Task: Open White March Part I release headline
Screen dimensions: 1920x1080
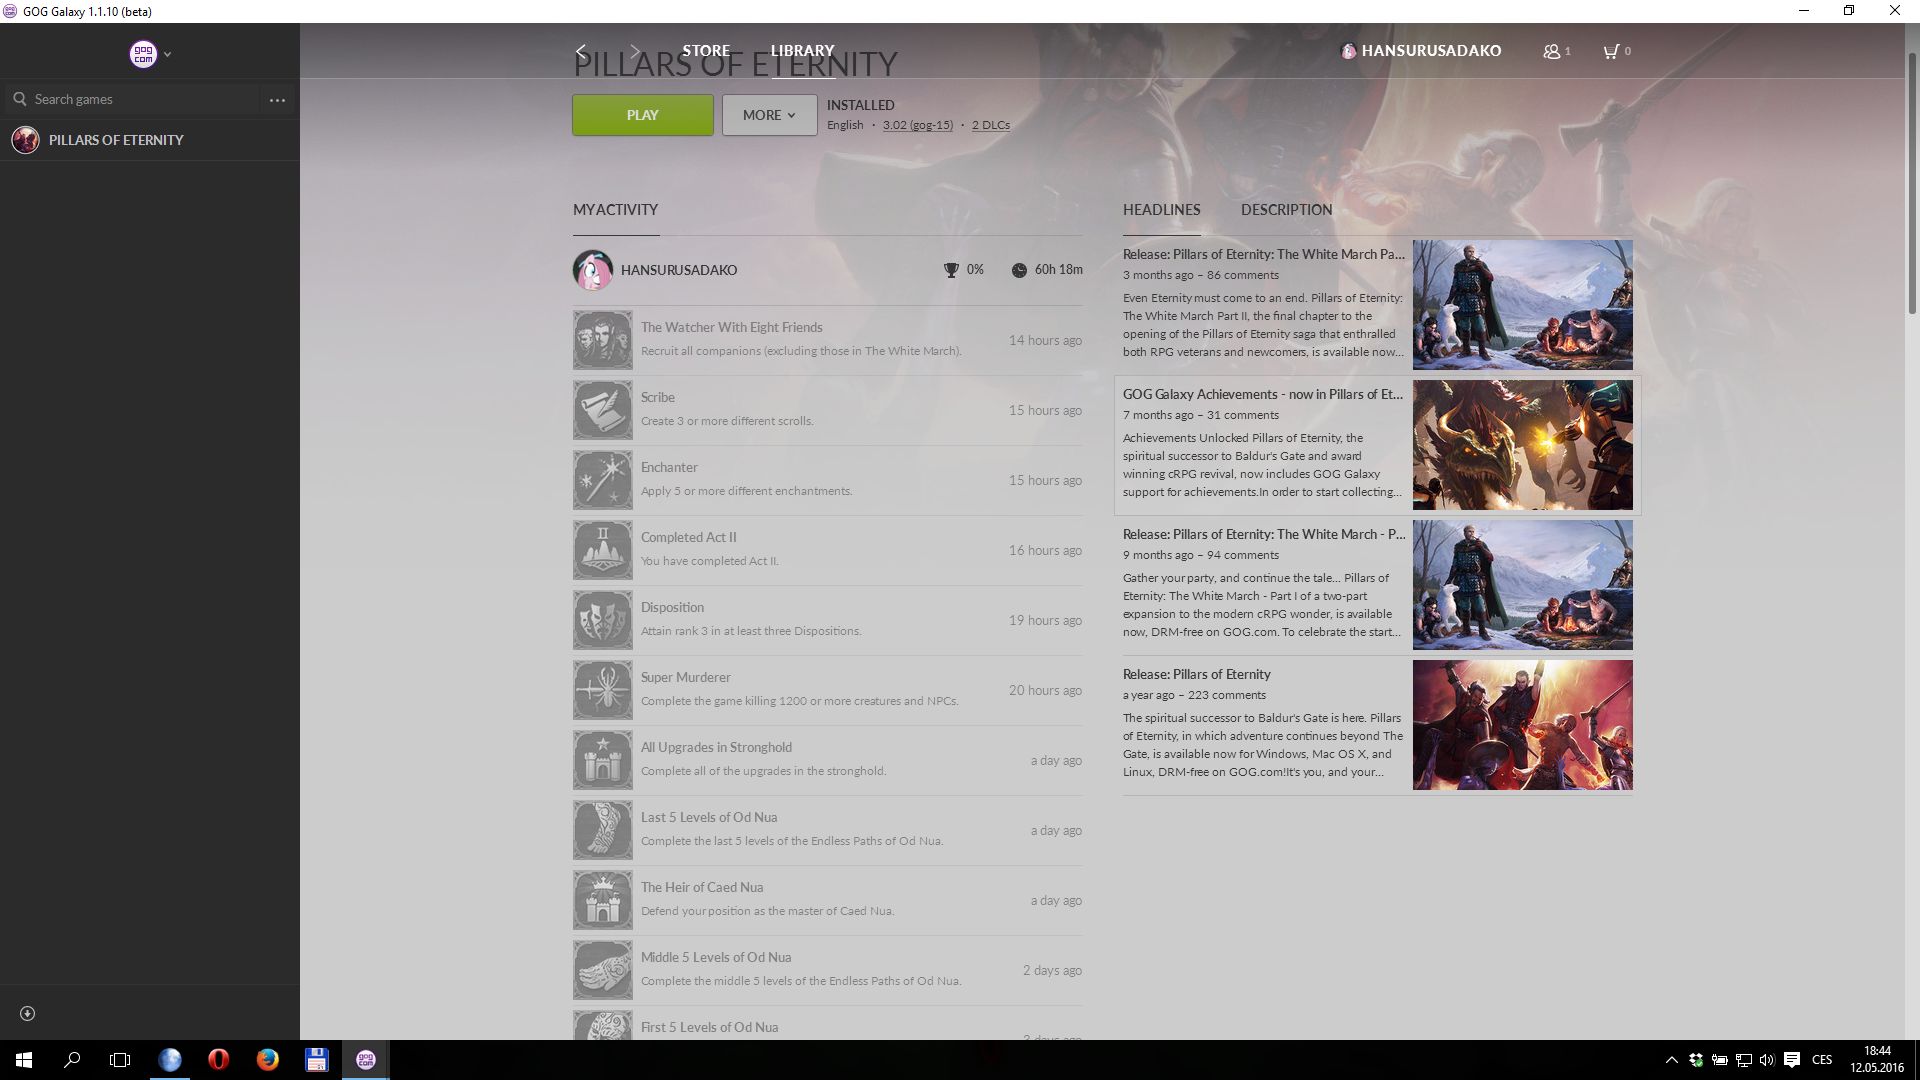Action: click(1264, 534)
